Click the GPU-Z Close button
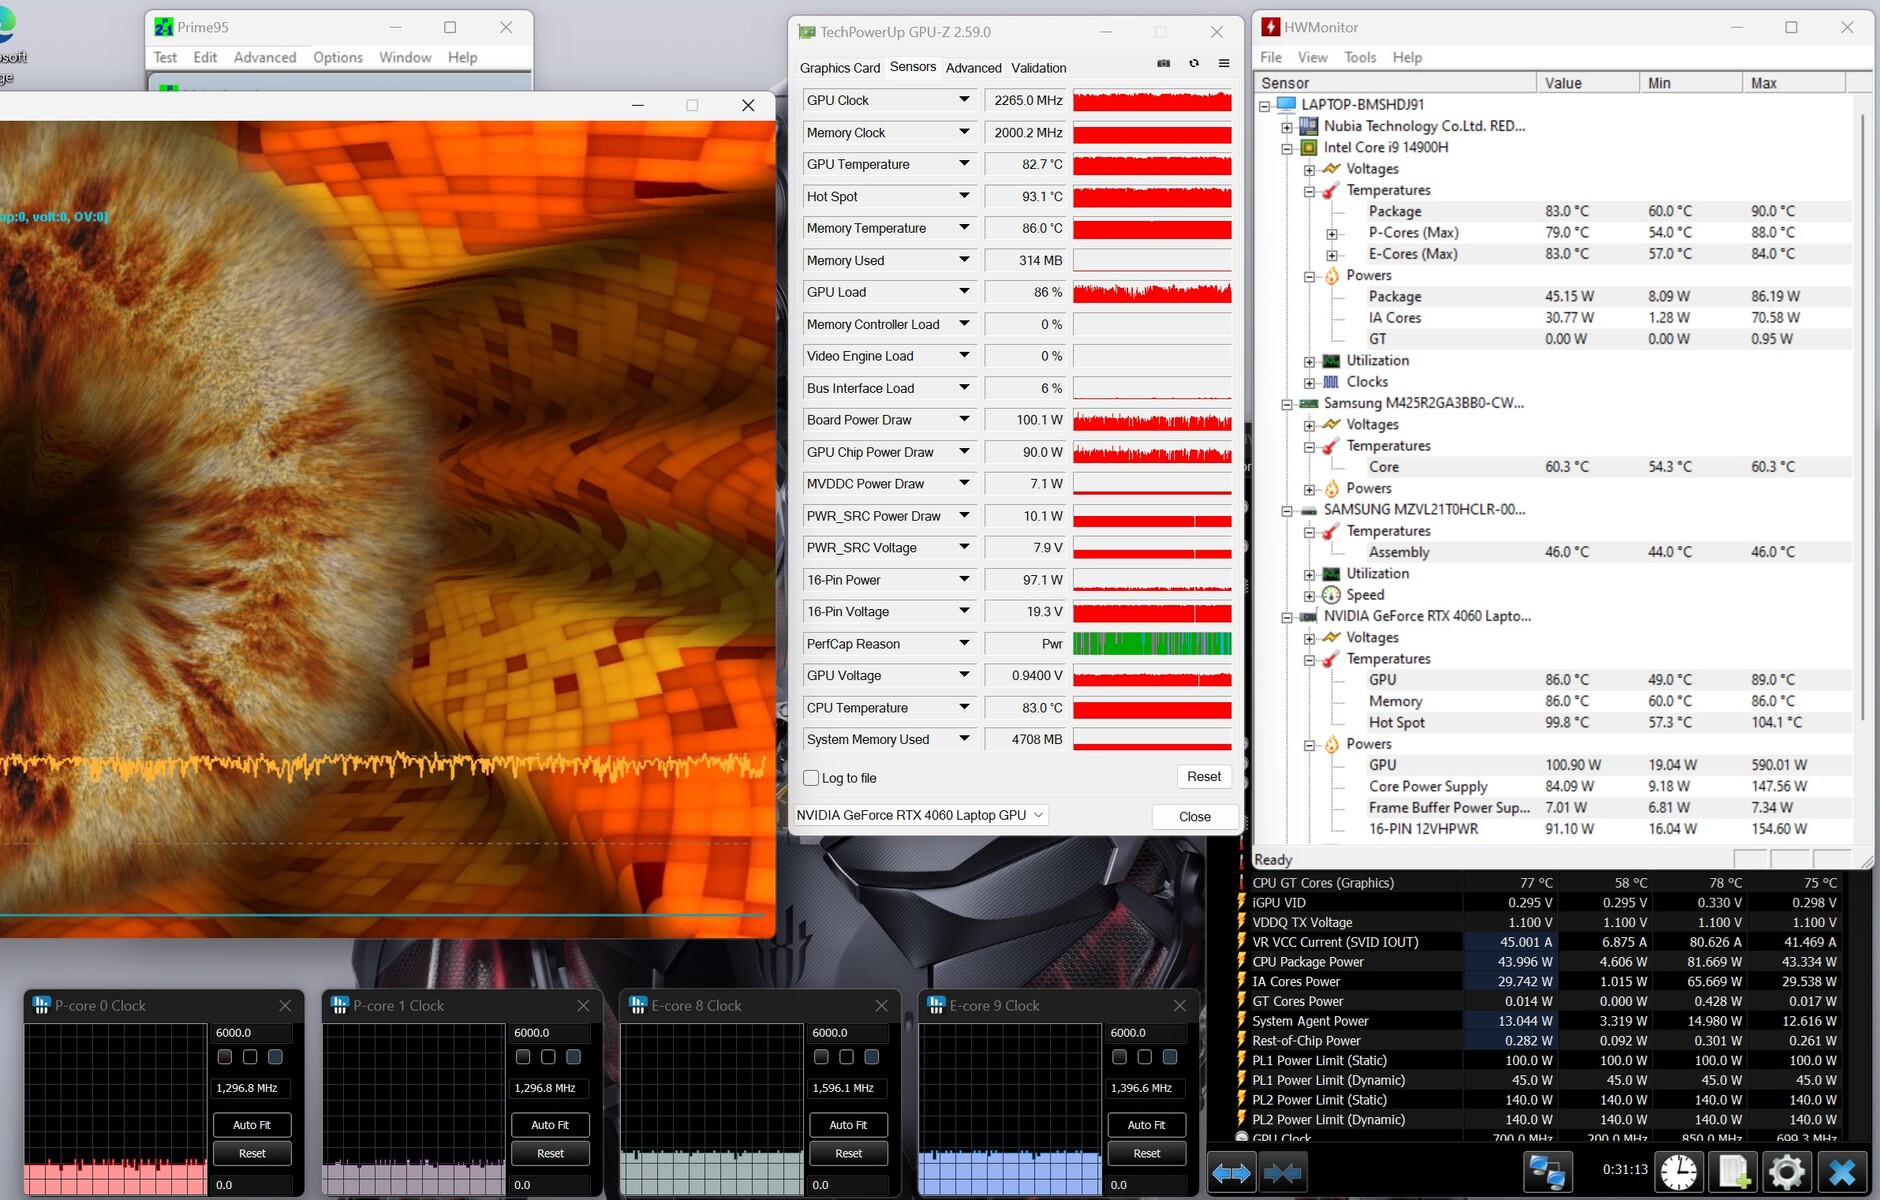1880x1200 pixels. pos(1195,816)
